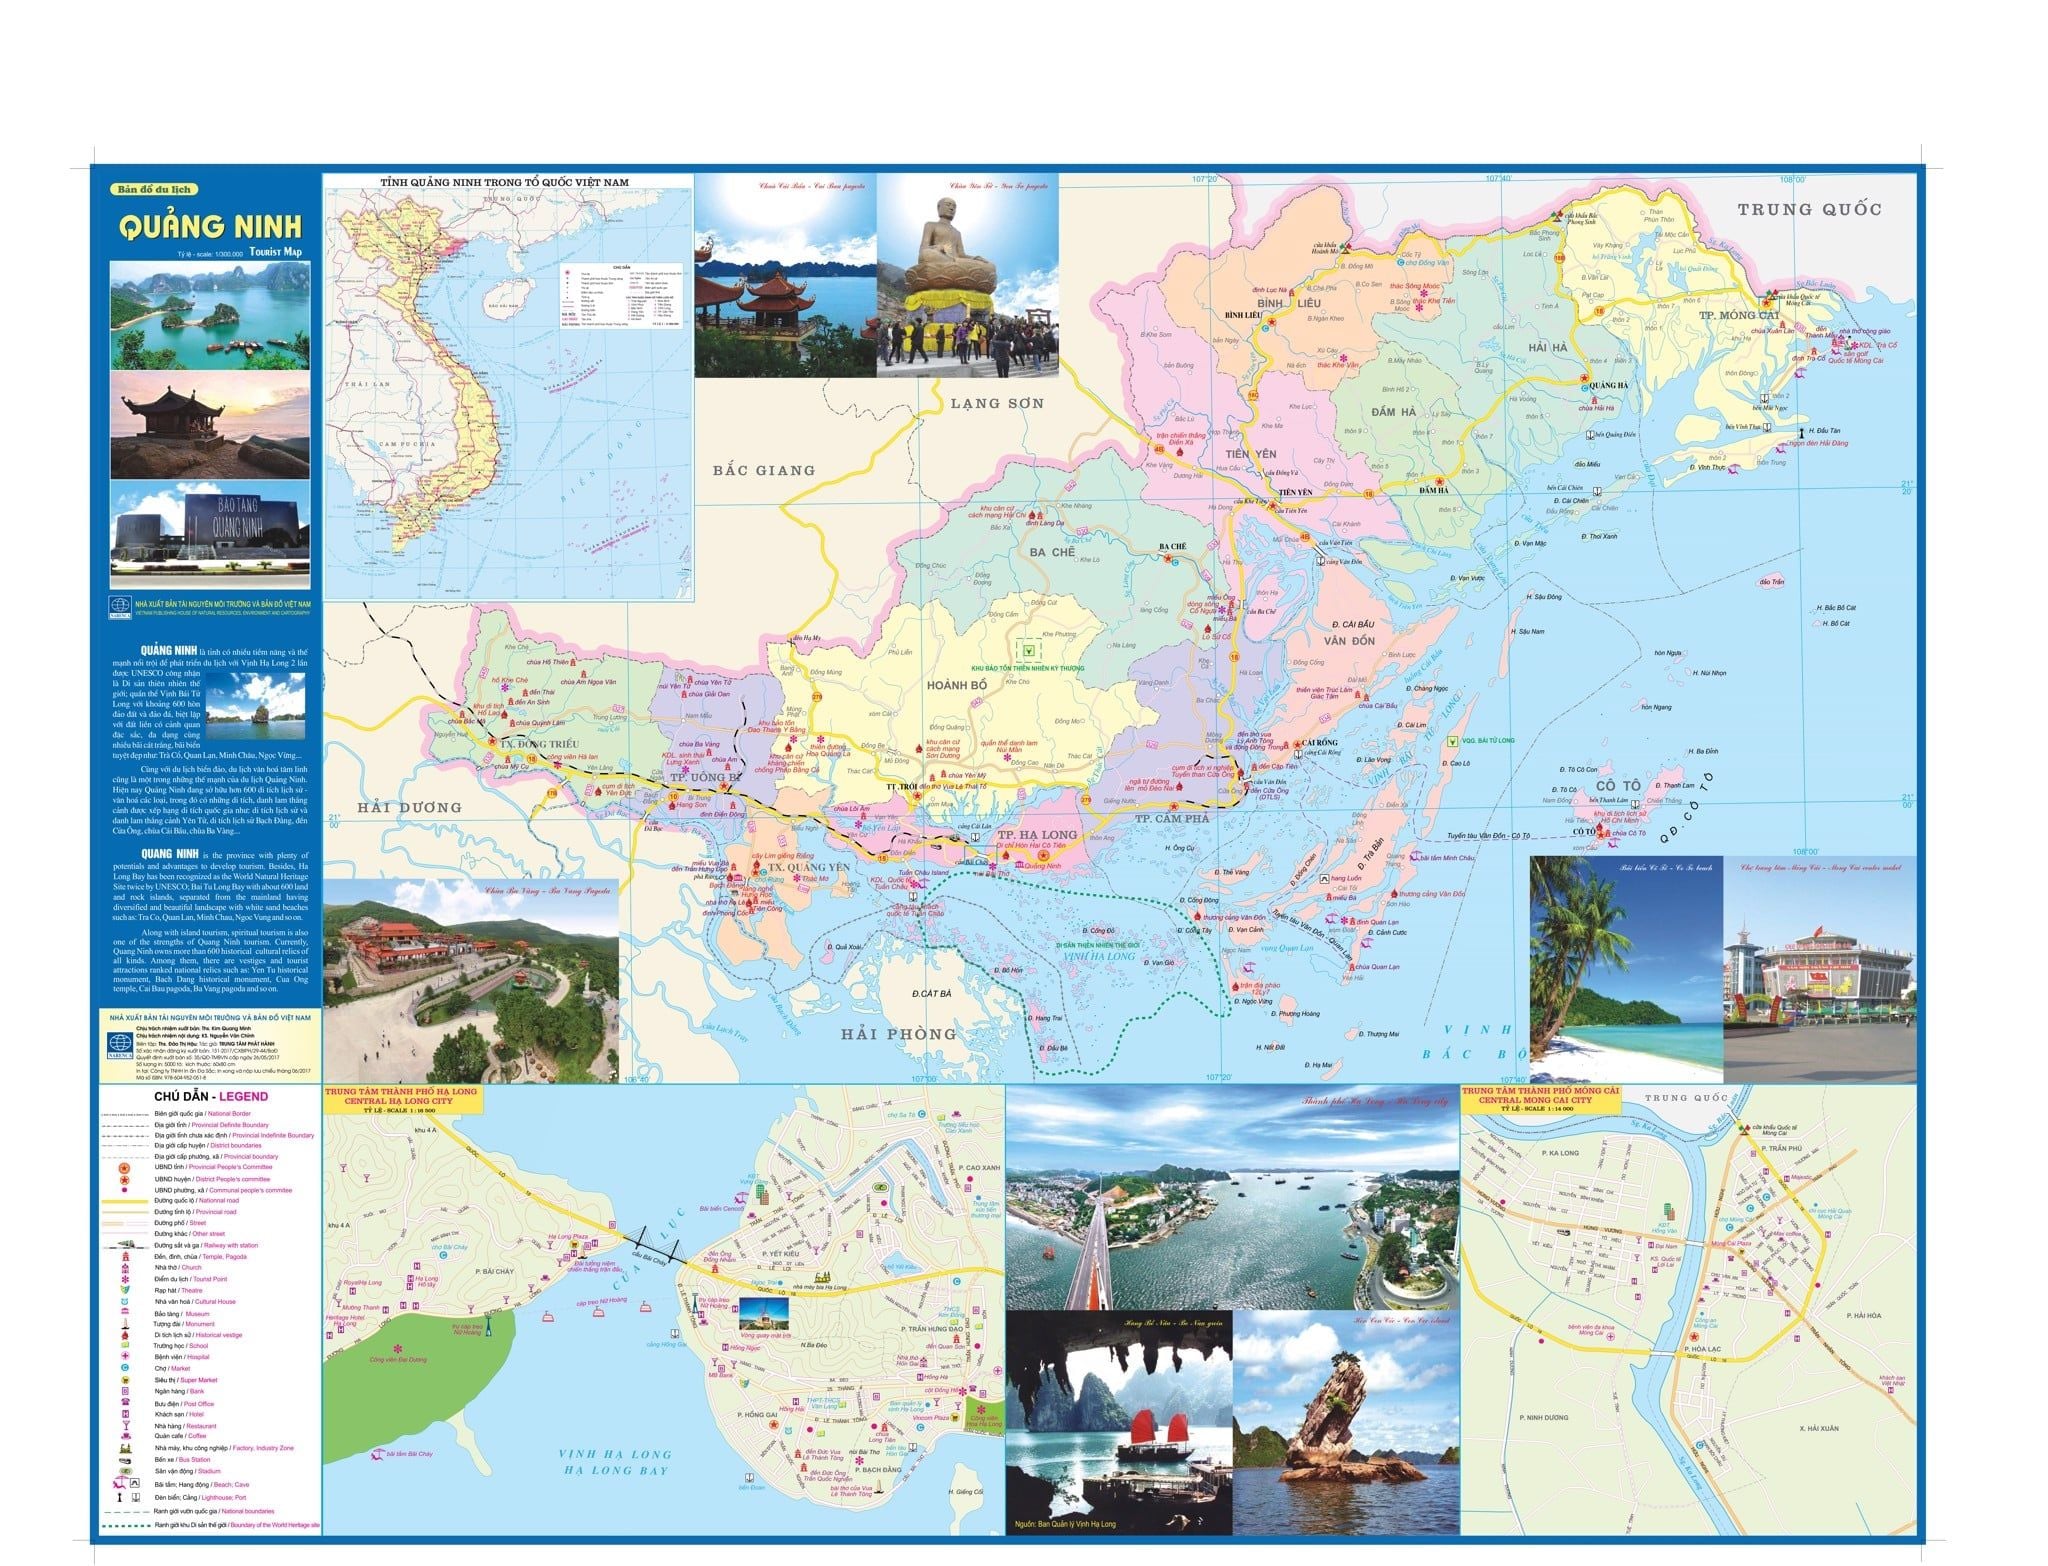Click the green dotted World Heritage boundary sample
Viewport: 2048px width, 1566px height.
pyautogui.click(x=126, y=1526)
